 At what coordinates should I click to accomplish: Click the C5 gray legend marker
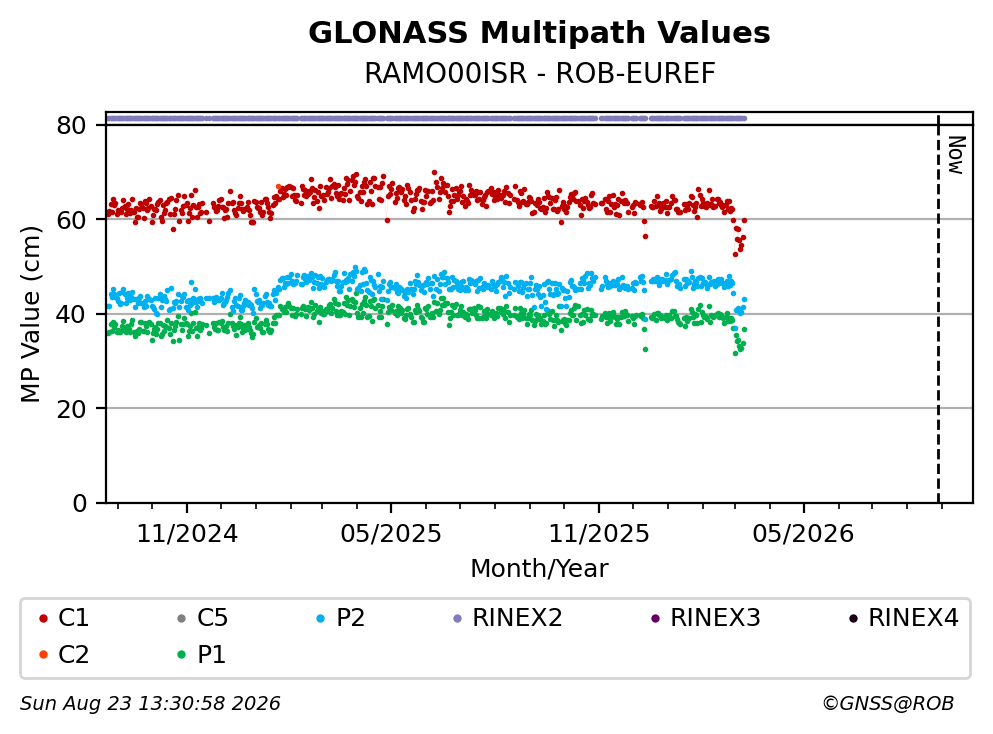point(182,618)
